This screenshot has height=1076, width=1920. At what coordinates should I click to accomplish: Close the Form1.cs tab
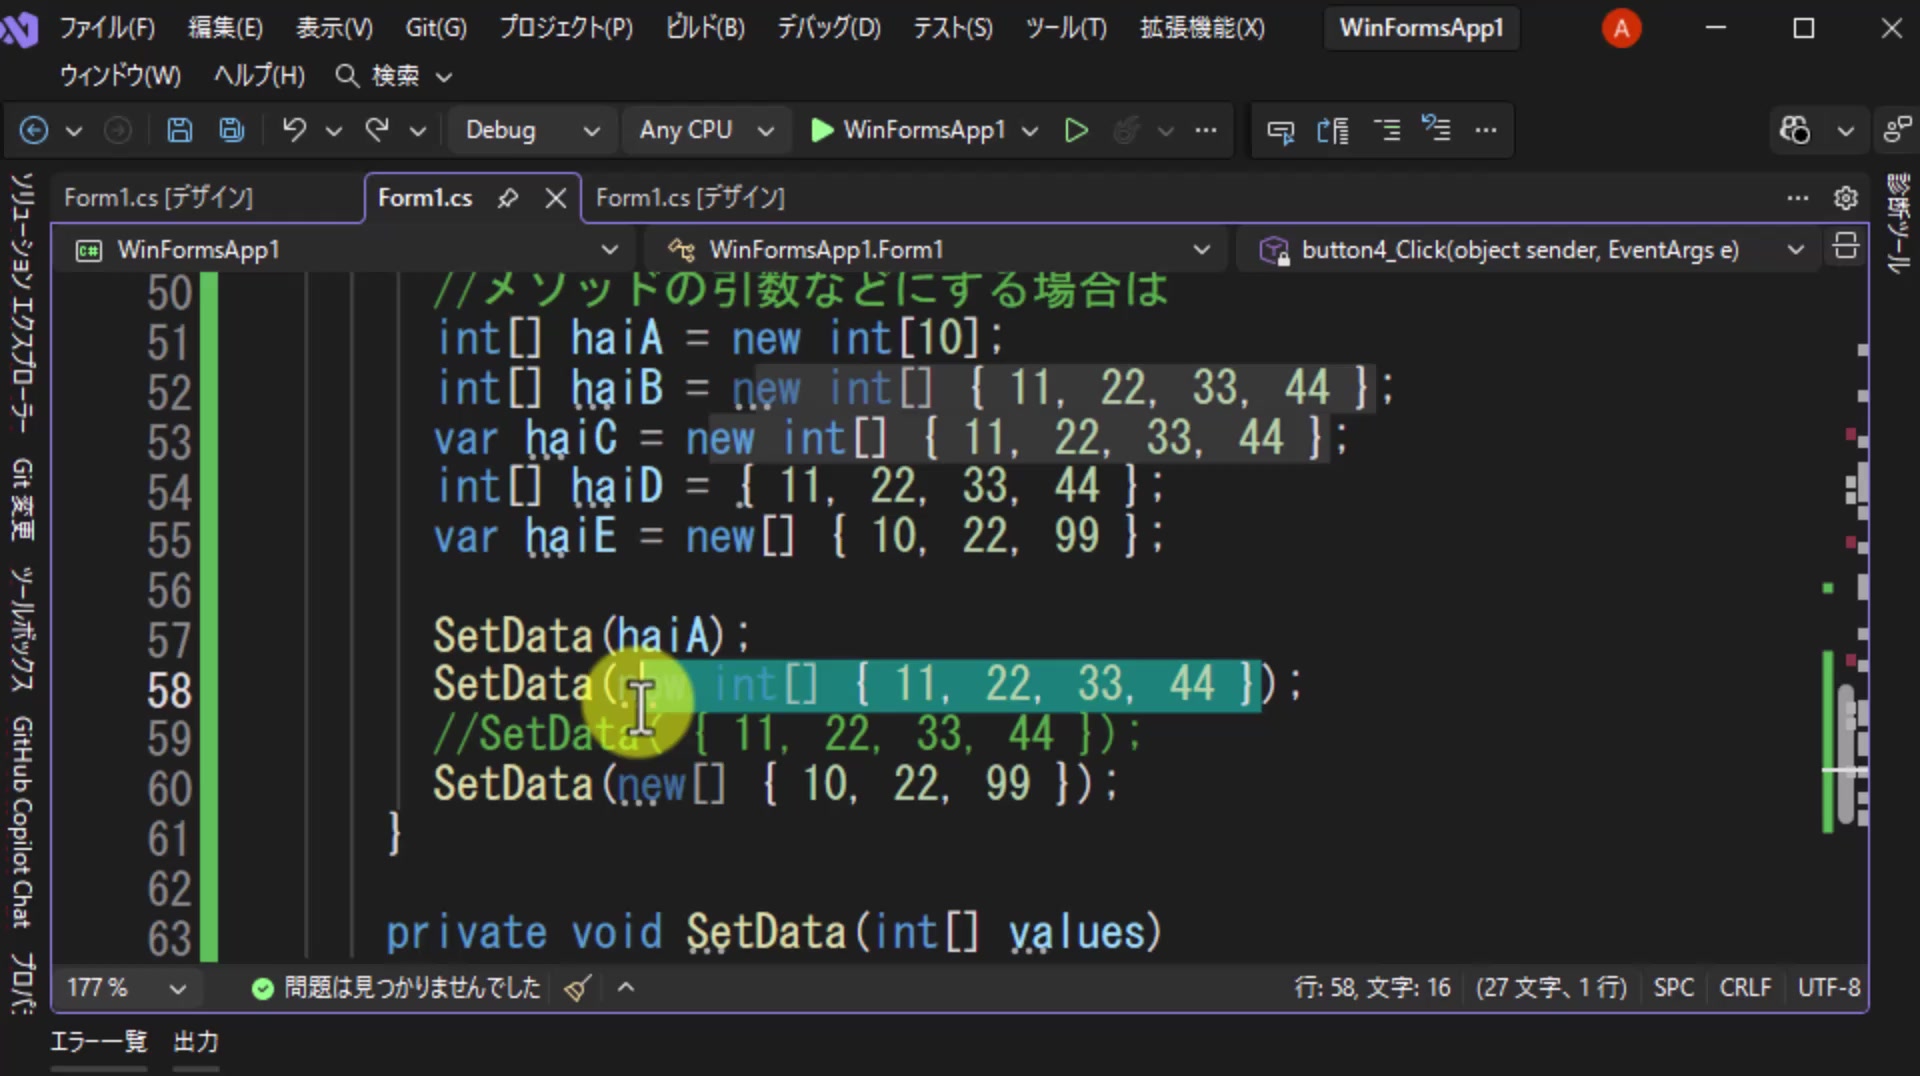coord(556,198)
